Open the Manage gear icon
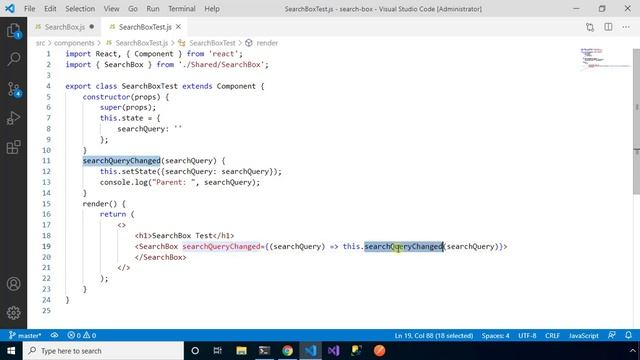The width and height of the screenshot is (640, 360). click(x=13, y=313)
